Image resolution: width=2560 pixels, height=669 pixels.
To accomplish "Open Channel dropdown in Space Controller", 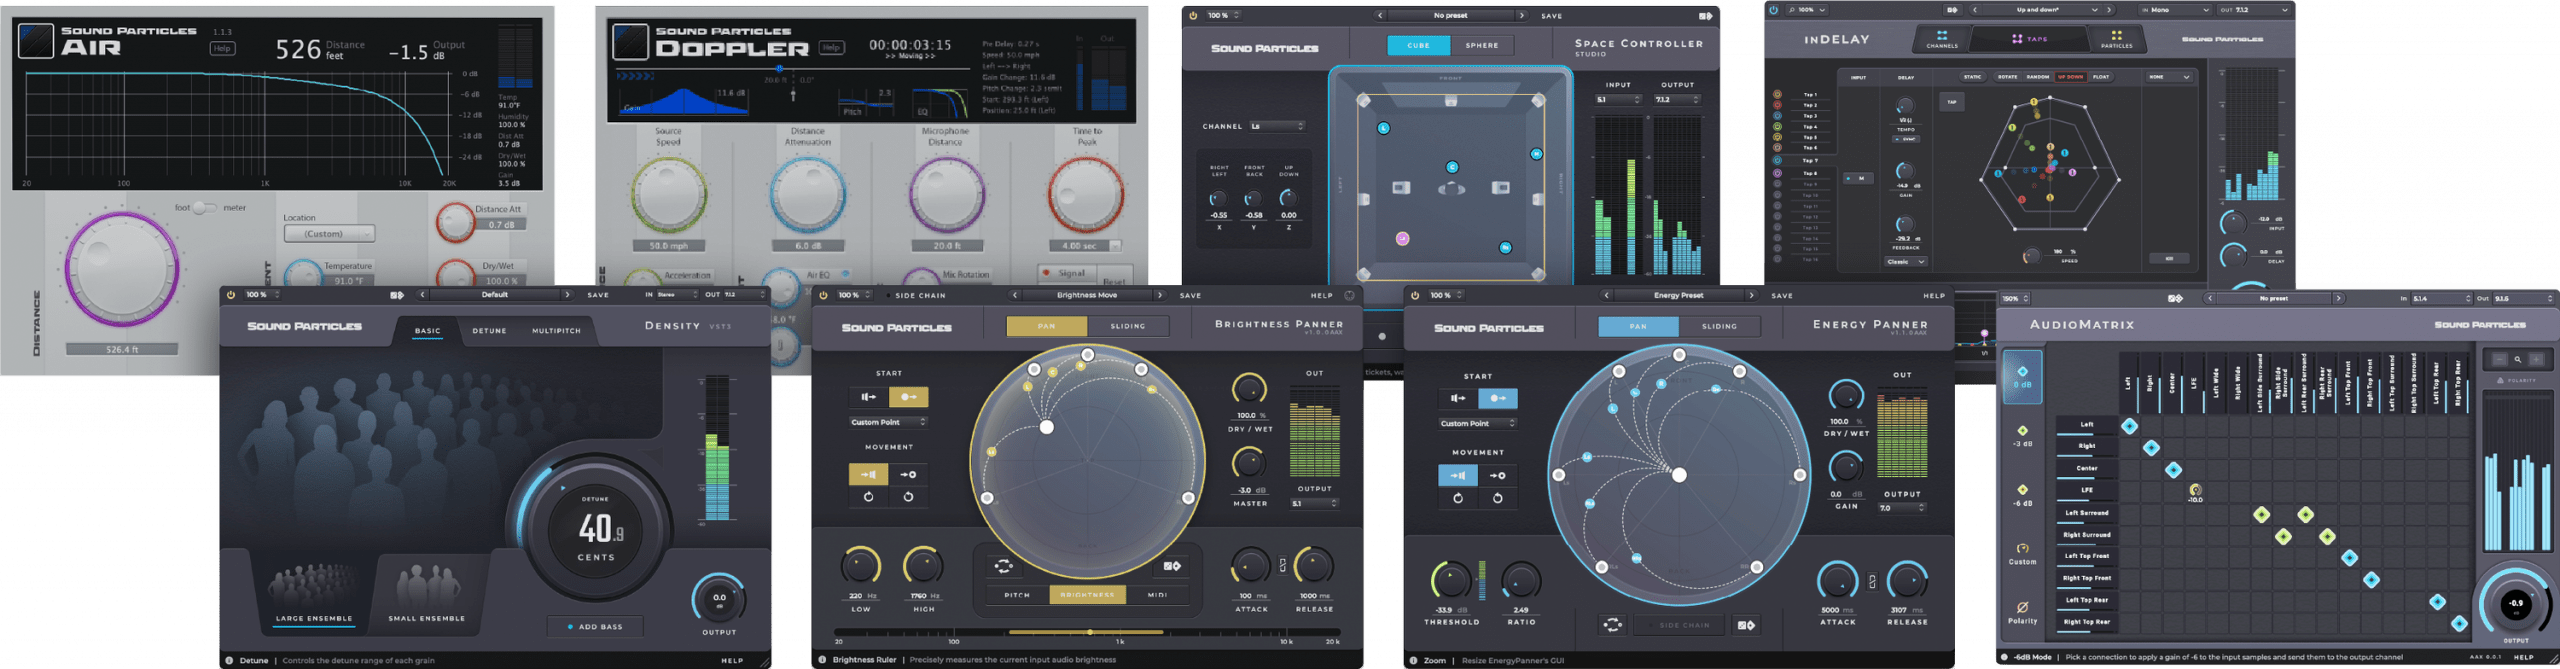I will pos(1277,126).
